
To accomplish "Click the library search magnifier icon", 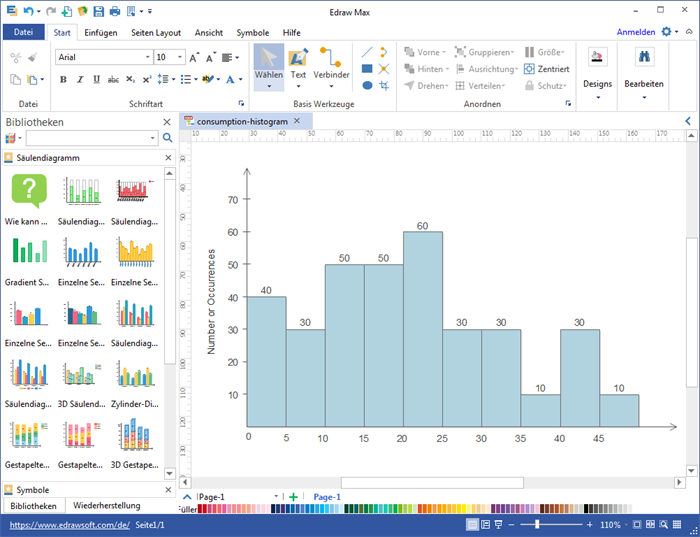I will click(167, 138).
